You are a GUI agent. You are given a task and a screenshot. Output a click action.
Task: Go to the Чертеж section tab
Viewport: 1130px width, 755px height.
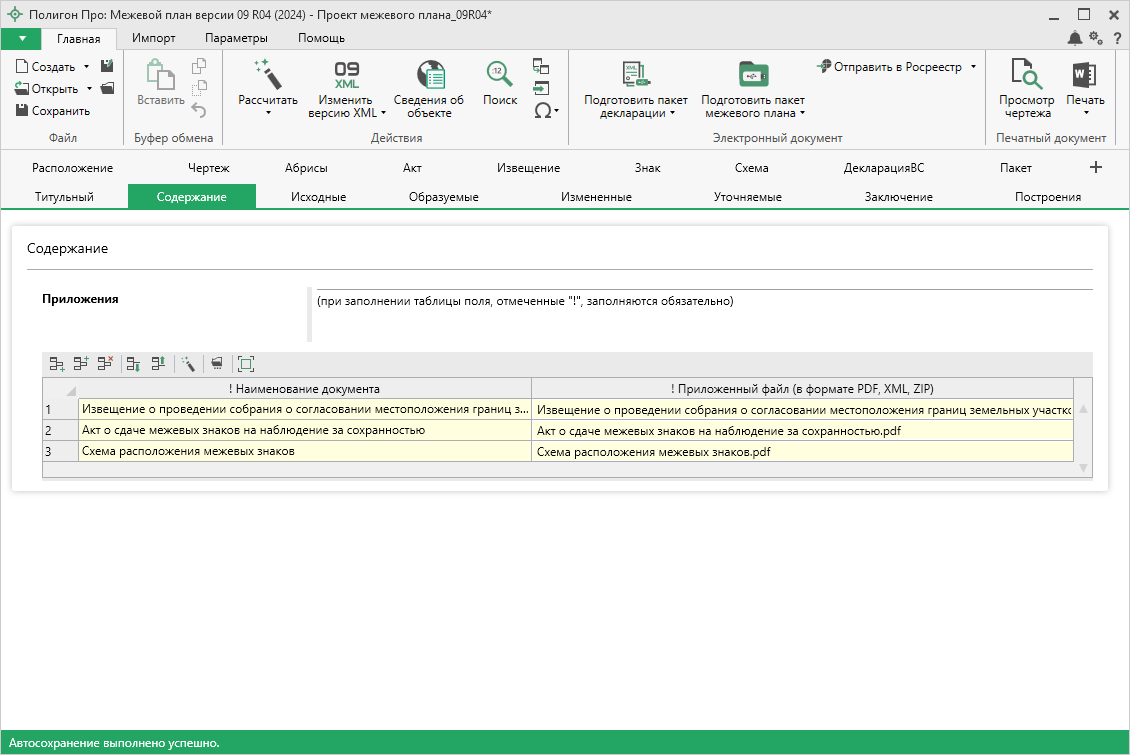[x=208, y=168]
